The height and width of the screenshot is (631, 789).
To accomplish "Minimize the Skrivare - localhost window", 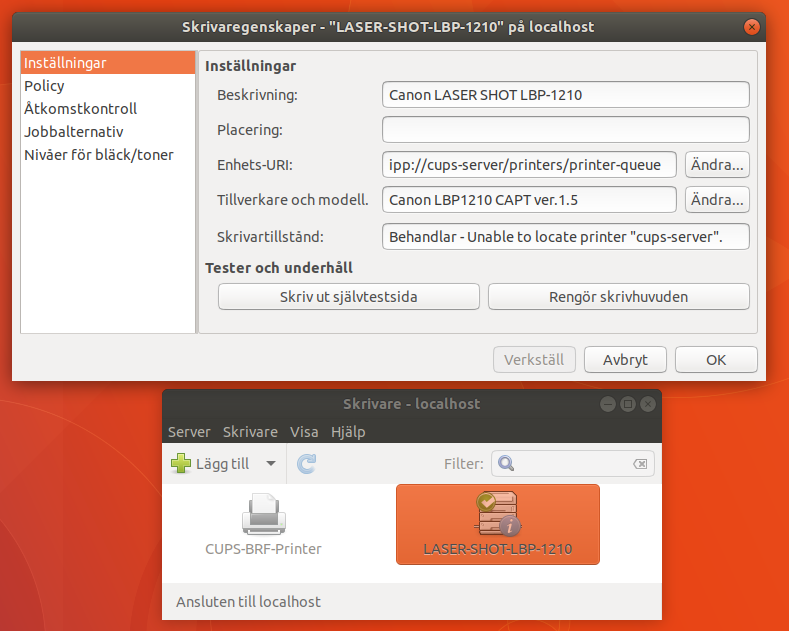I will (x=608, y=404).
